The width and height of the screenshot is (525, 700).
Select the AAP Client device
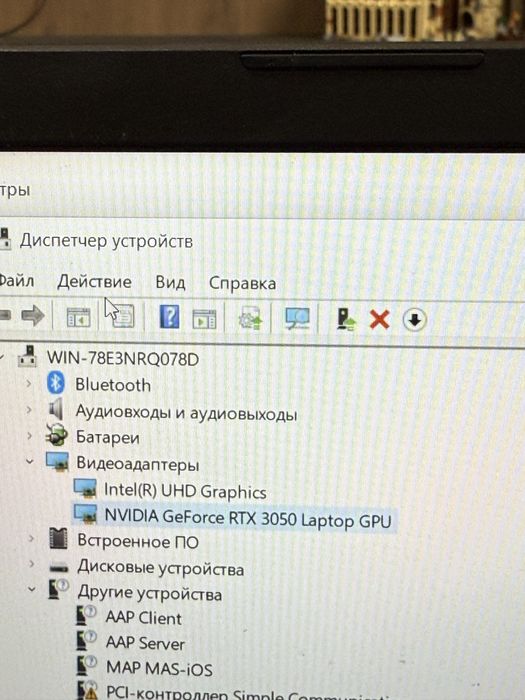pos(144,618)
